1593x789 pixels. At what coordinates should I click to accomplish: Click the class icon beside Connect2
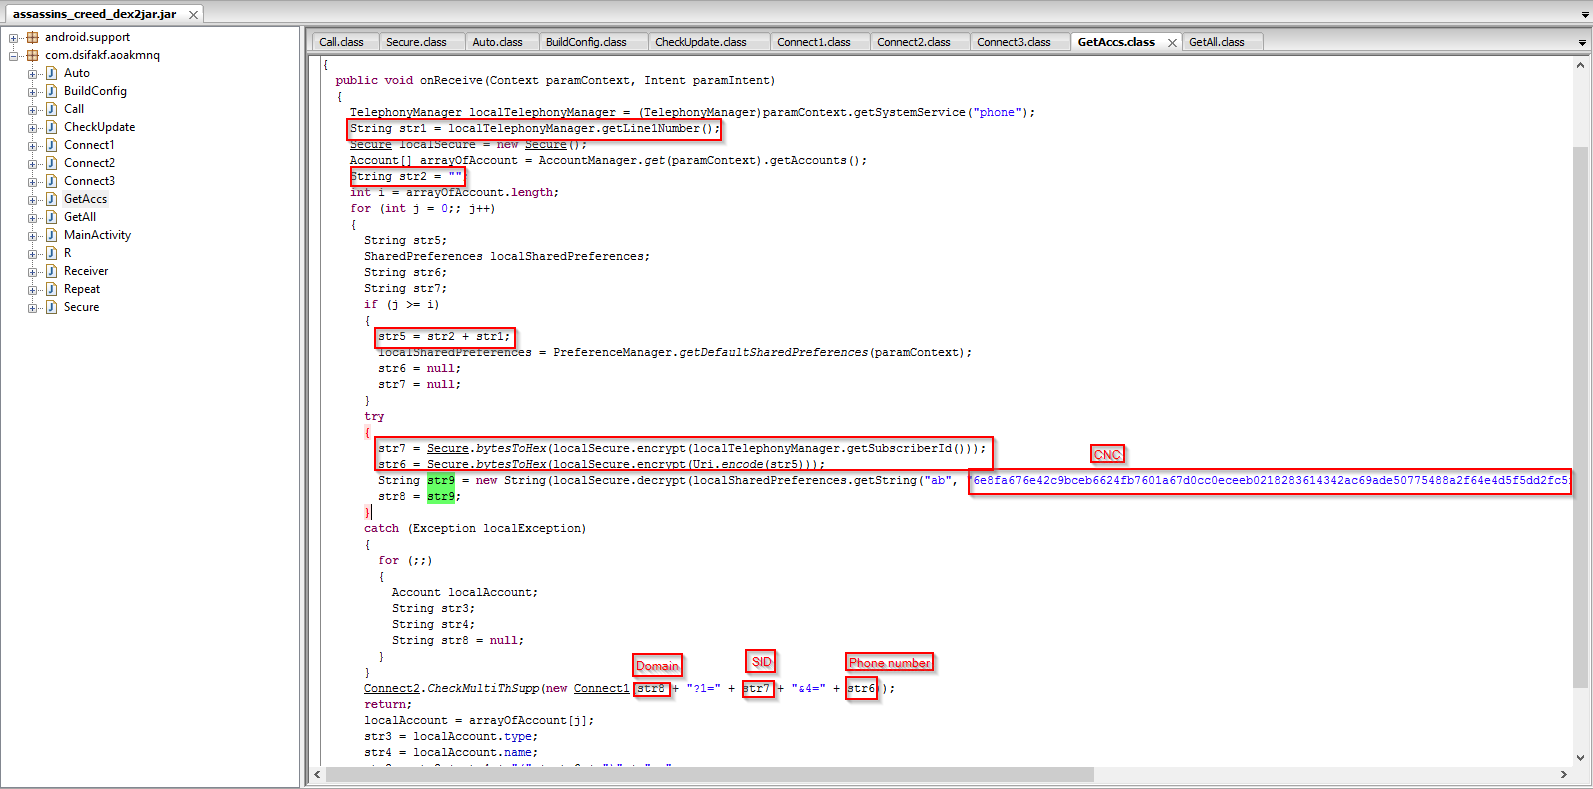click(x=51, y=163)
